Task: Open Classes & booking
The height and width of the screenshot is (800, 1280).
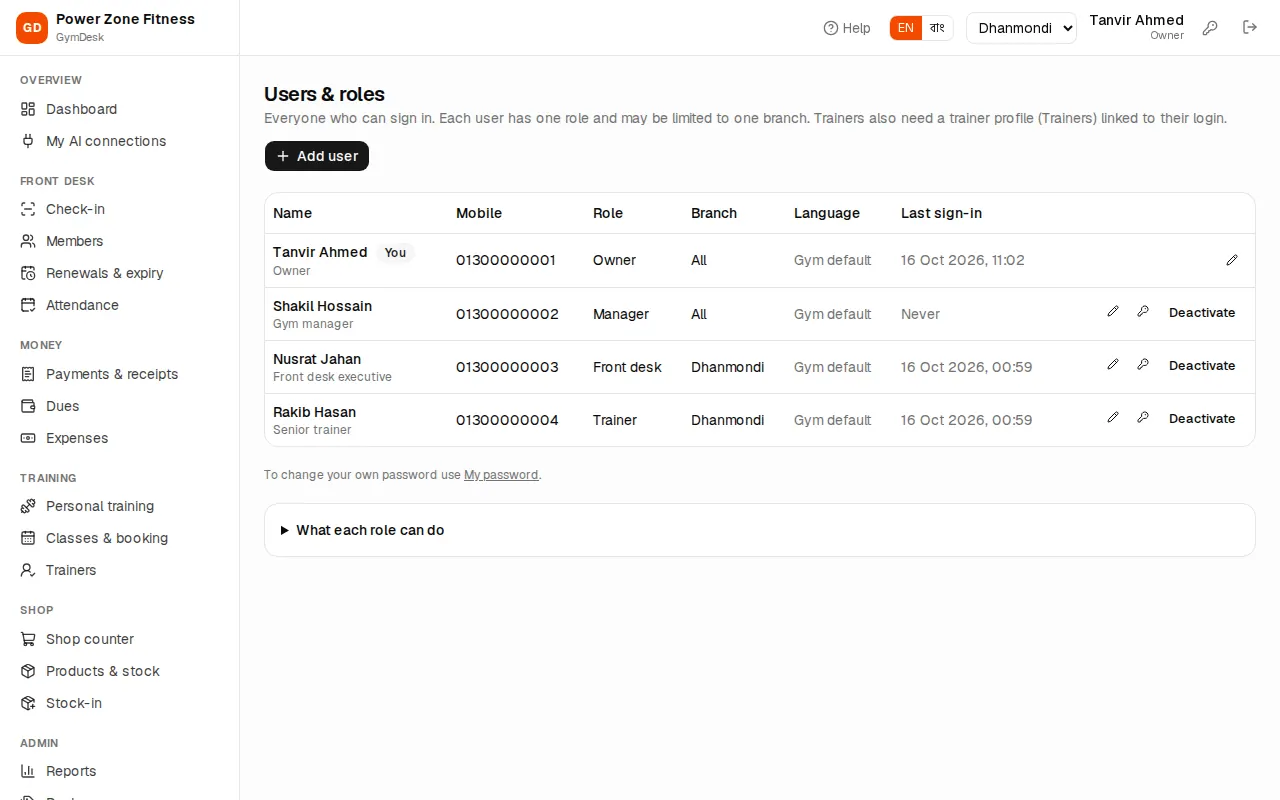Action: [x=120, y=538]
